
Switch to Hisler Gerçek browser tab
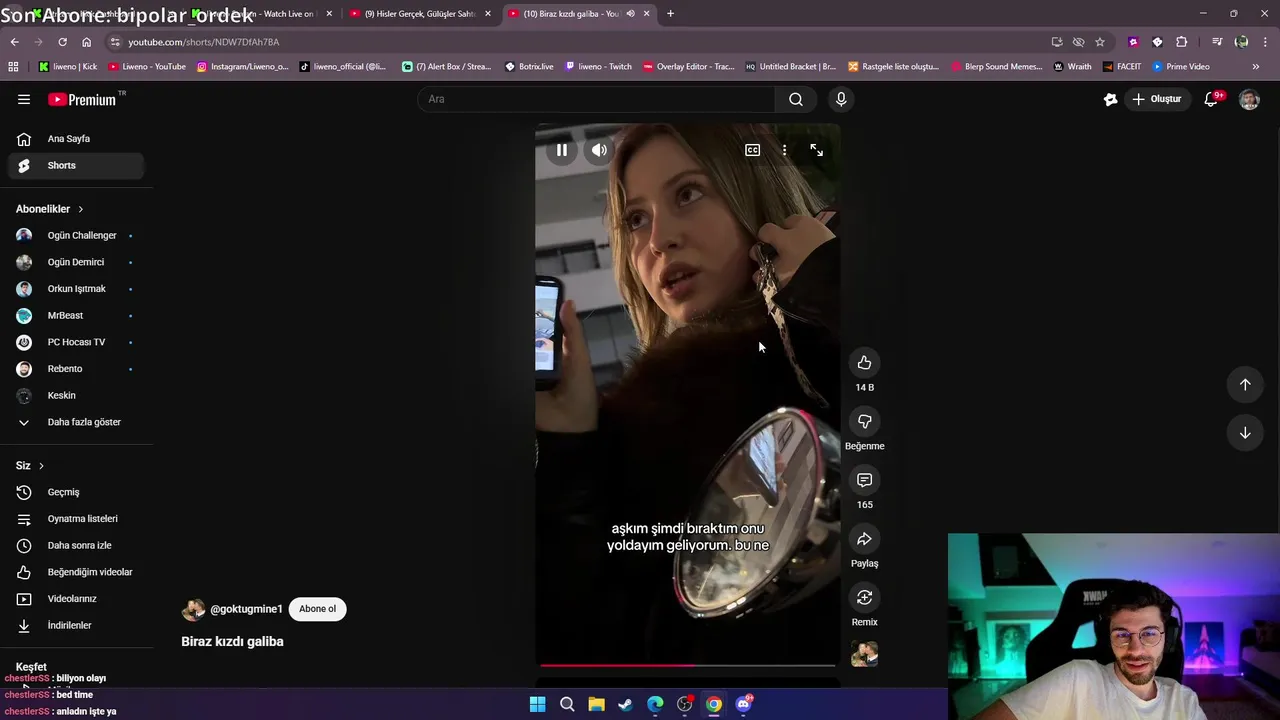[x=420, y=14]
